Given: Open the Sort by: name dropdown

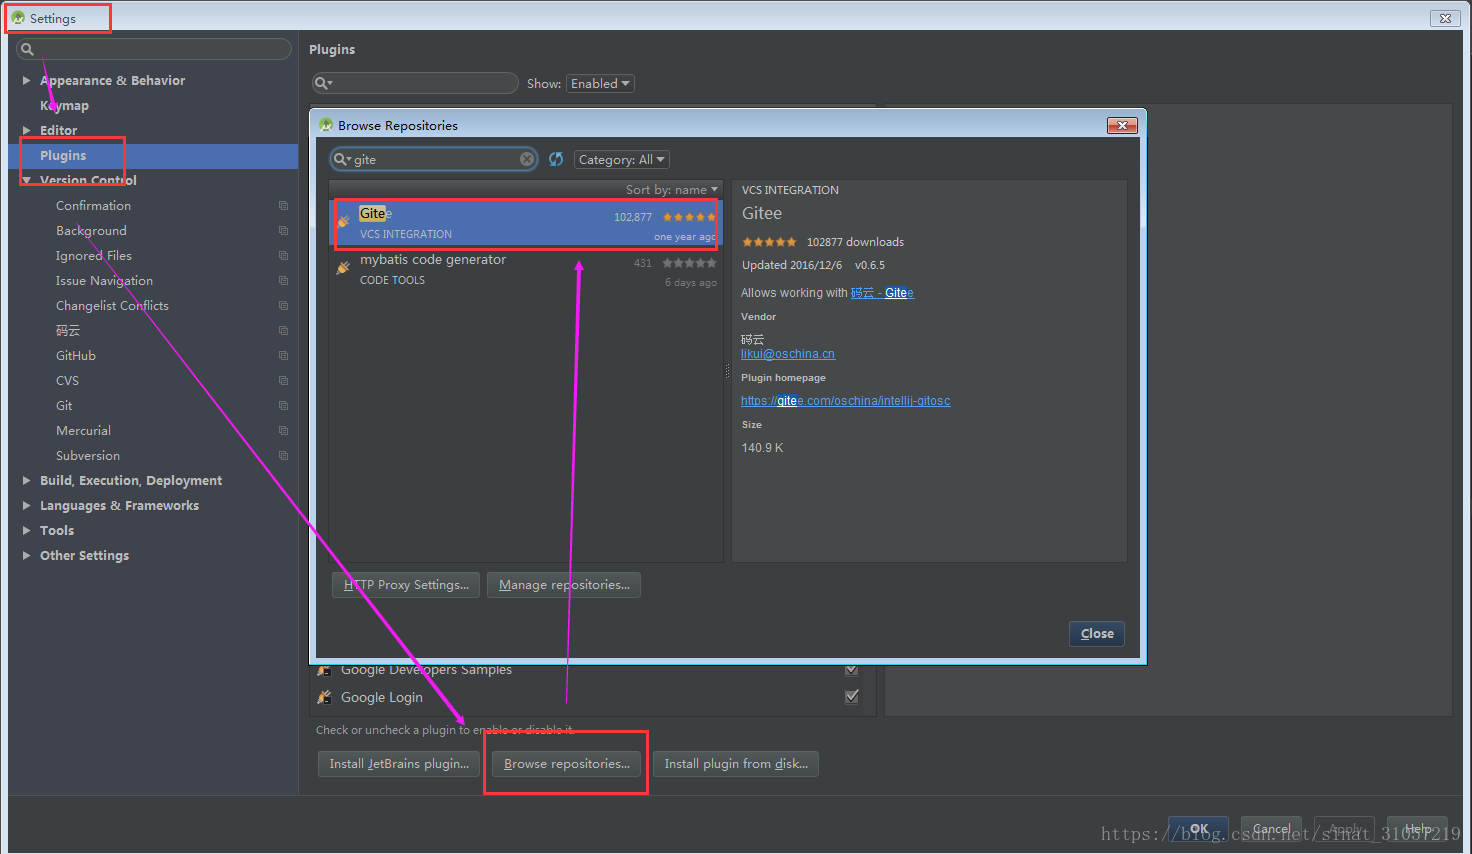Looking at the screenshot, I should (x=672, y=189).
